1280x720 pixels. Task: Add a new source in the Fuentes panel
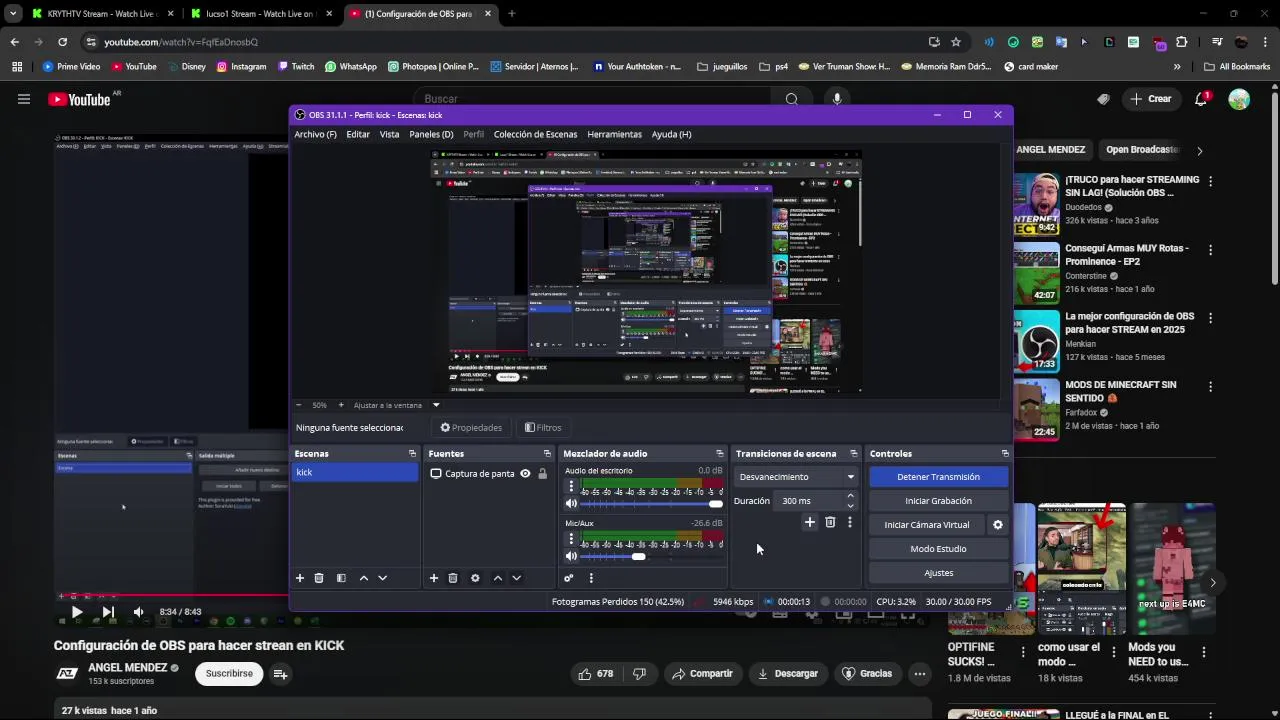click(433, 578)
